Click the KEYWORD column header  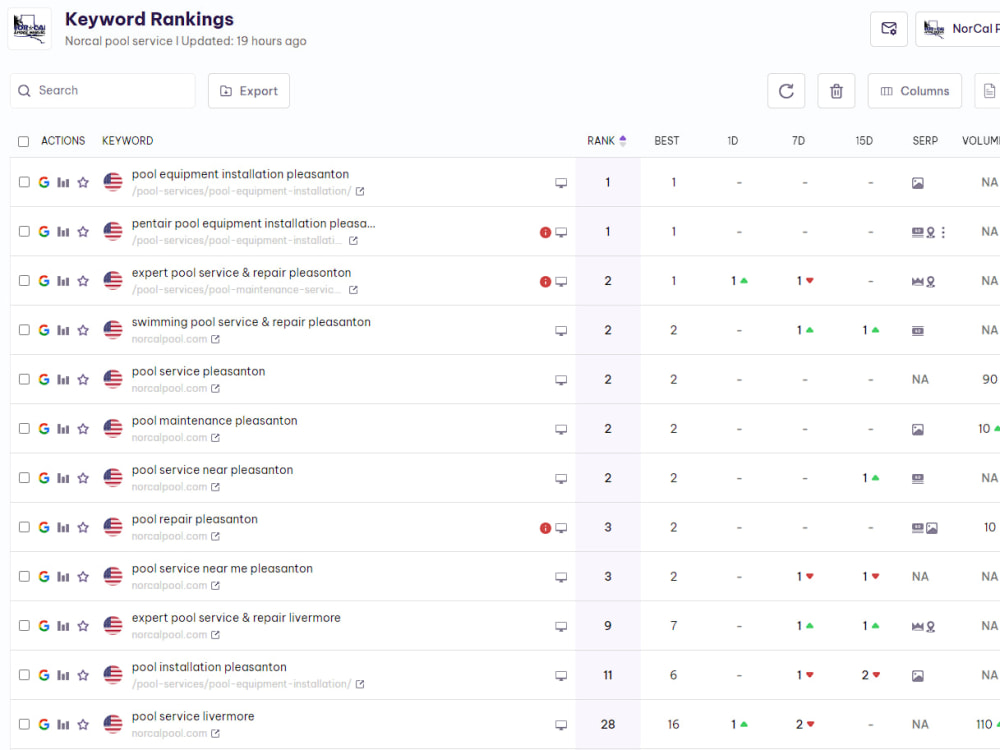(128, 141)
